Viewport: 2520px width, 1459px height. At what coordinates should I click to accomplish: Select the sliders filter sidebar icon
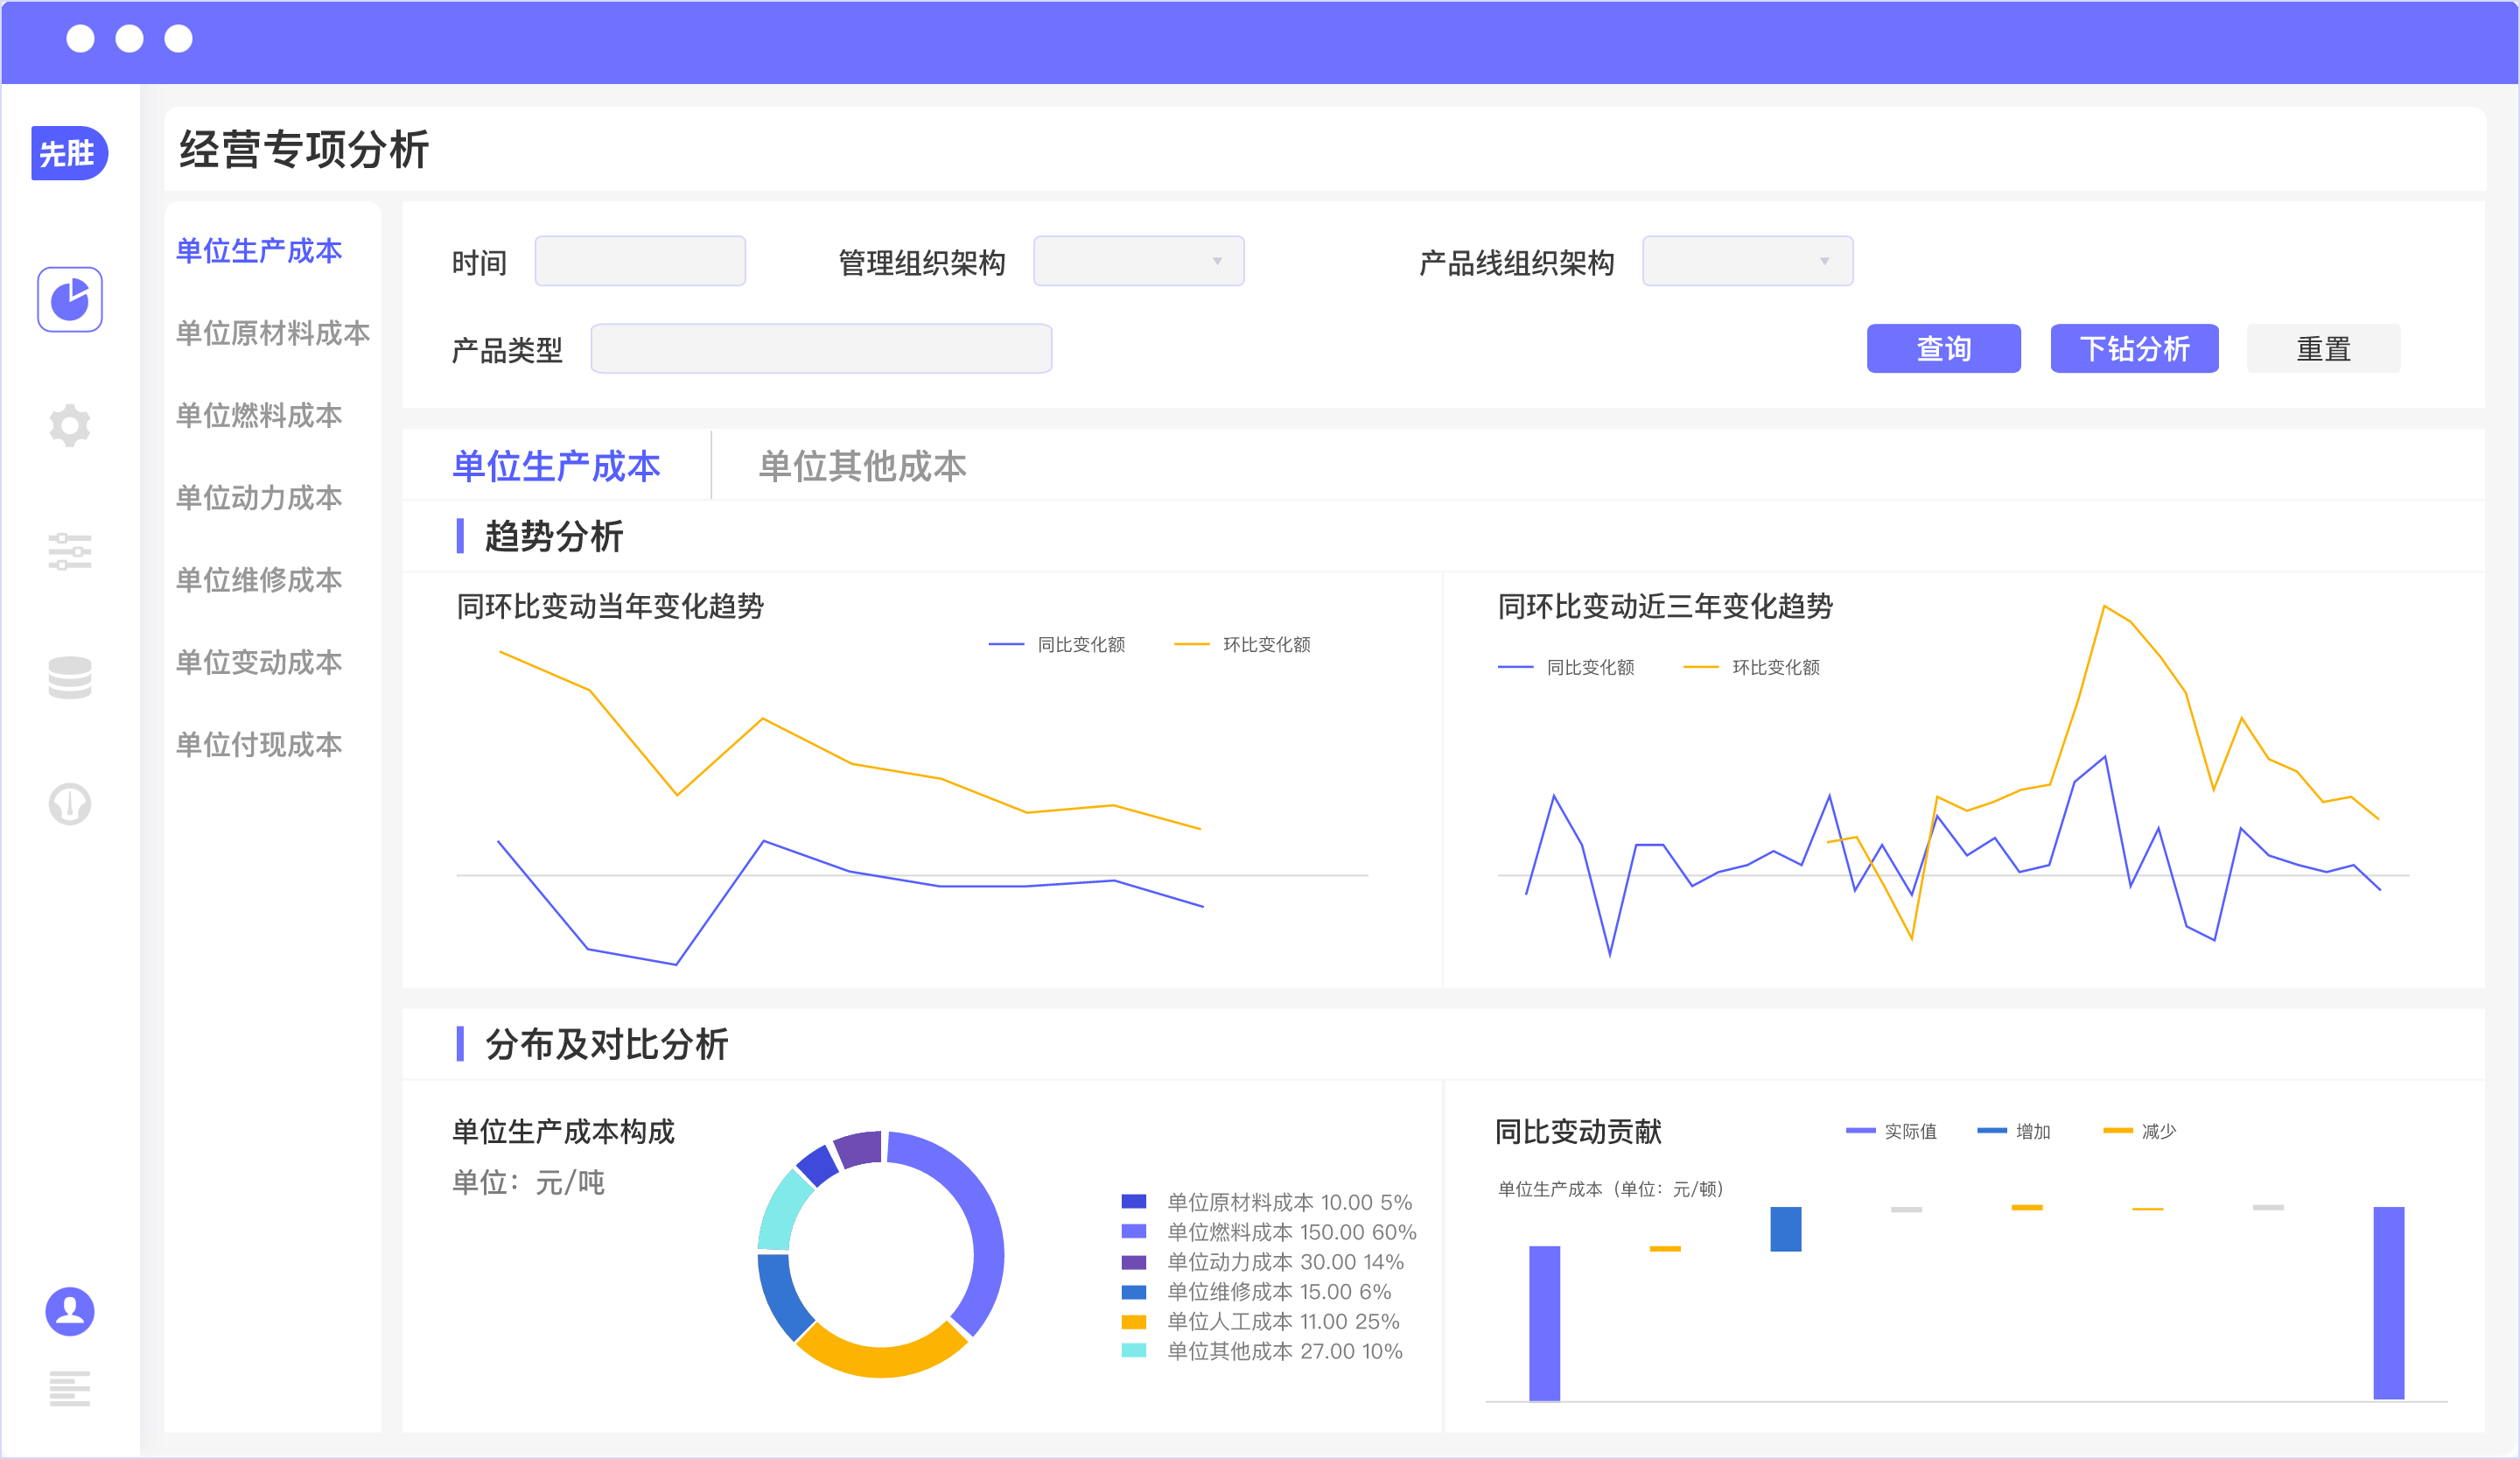coord(69,551)
